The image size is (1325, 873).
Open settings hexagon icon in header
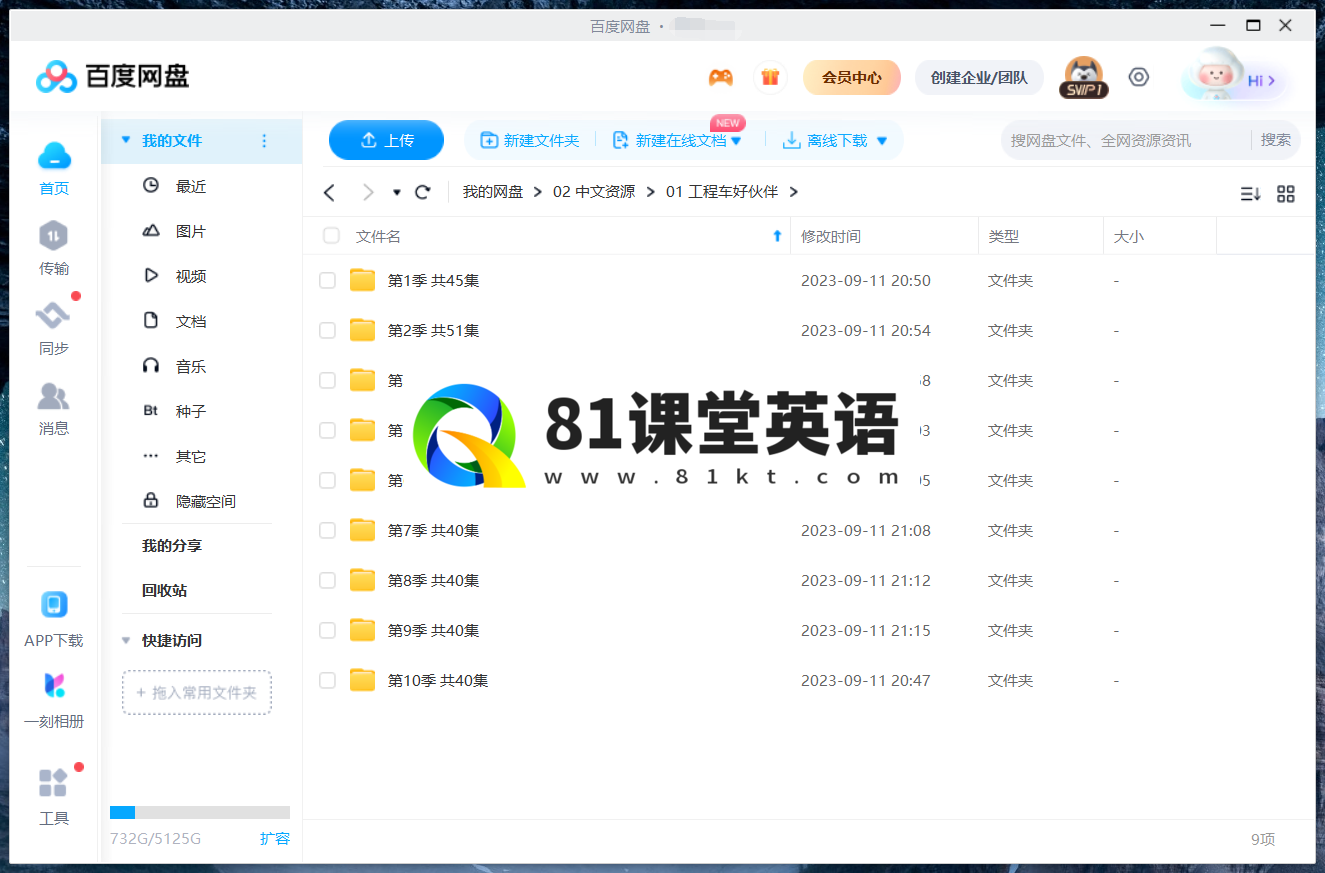[x=1138, y=77]
